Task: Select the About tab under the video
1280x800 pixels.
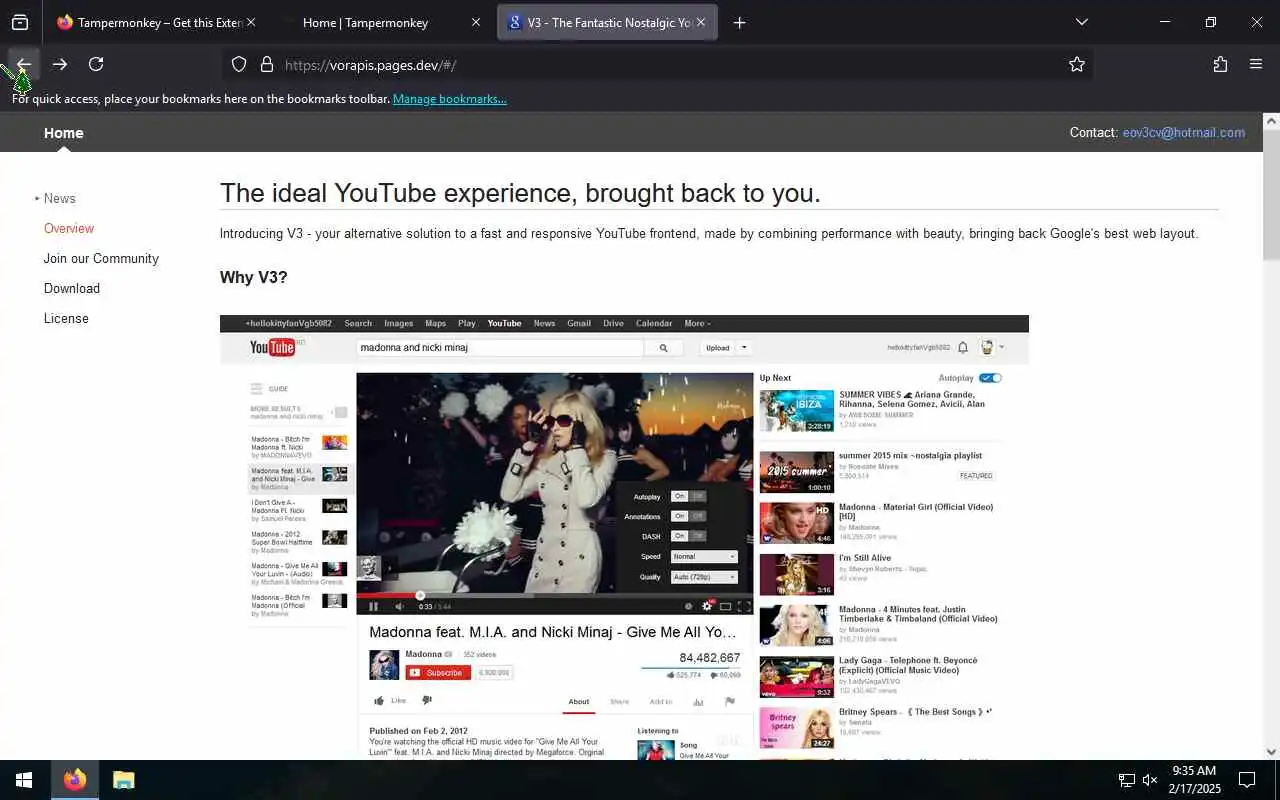Action: [x=579, y=702]
